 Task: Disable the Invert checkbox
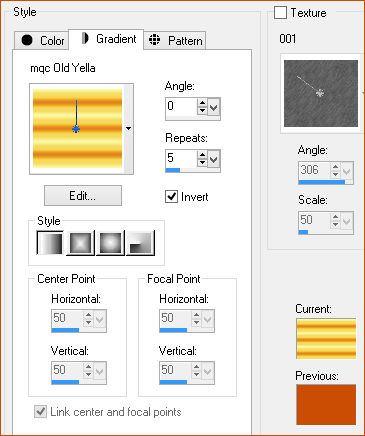coord(171,196)
